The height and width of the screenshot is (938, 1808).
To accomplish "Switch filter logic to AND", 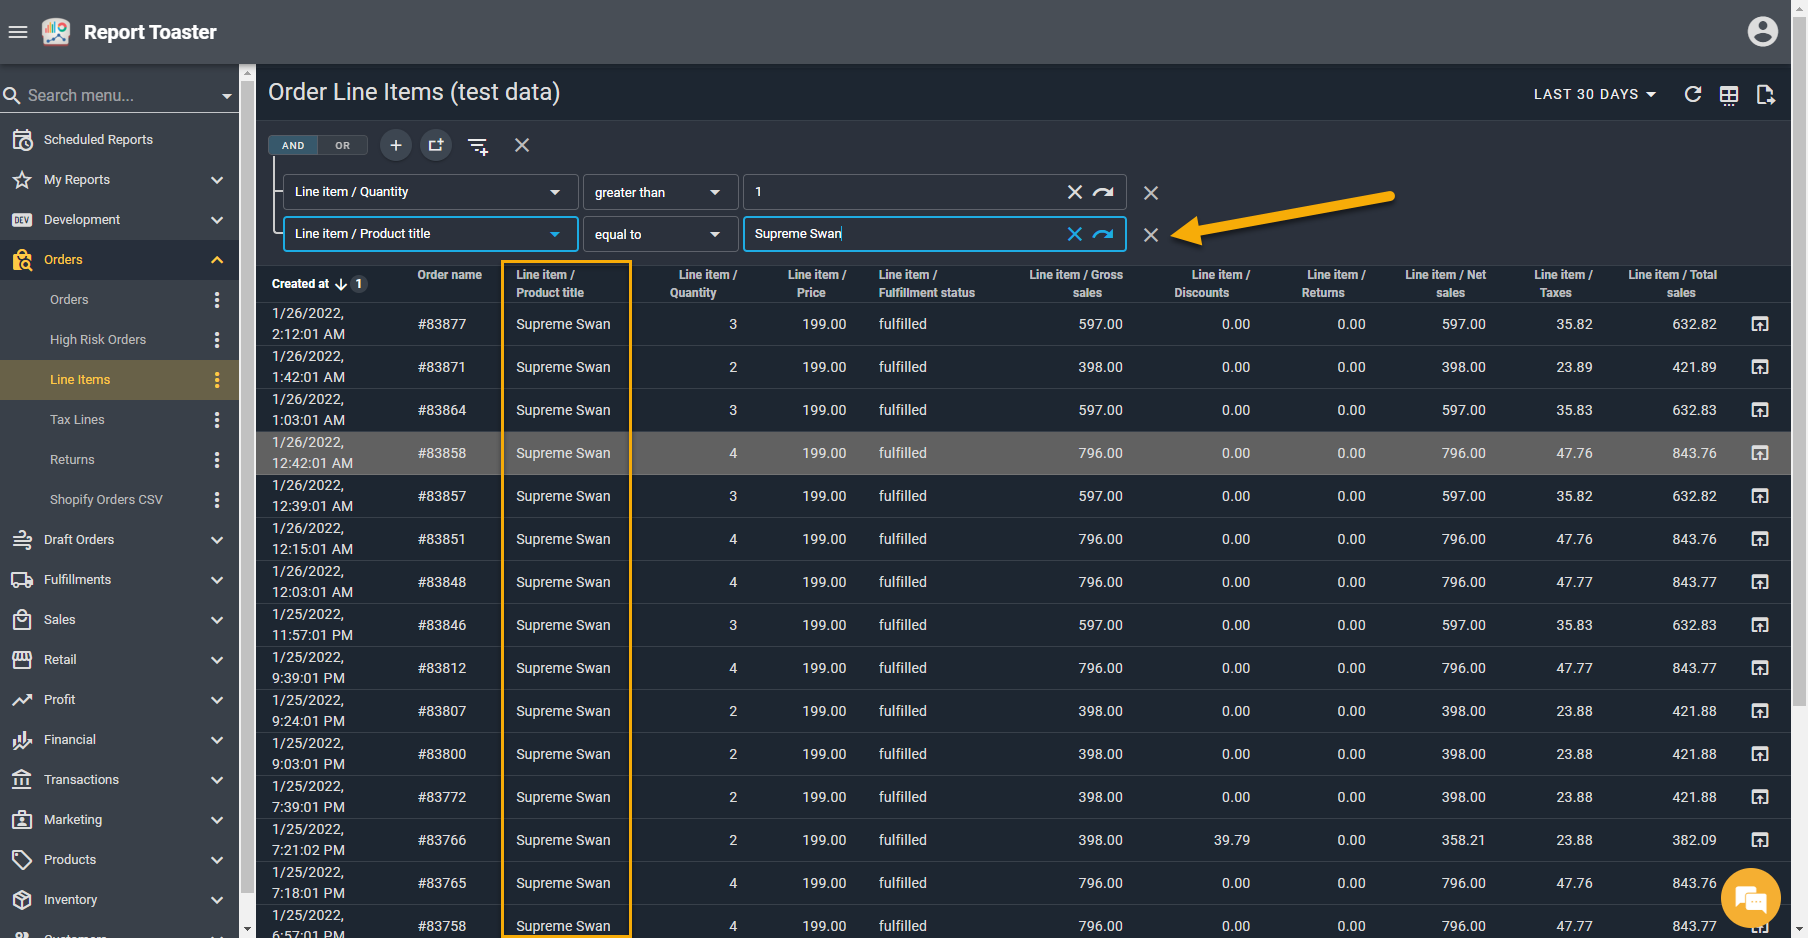I will (x=293, y=145).
